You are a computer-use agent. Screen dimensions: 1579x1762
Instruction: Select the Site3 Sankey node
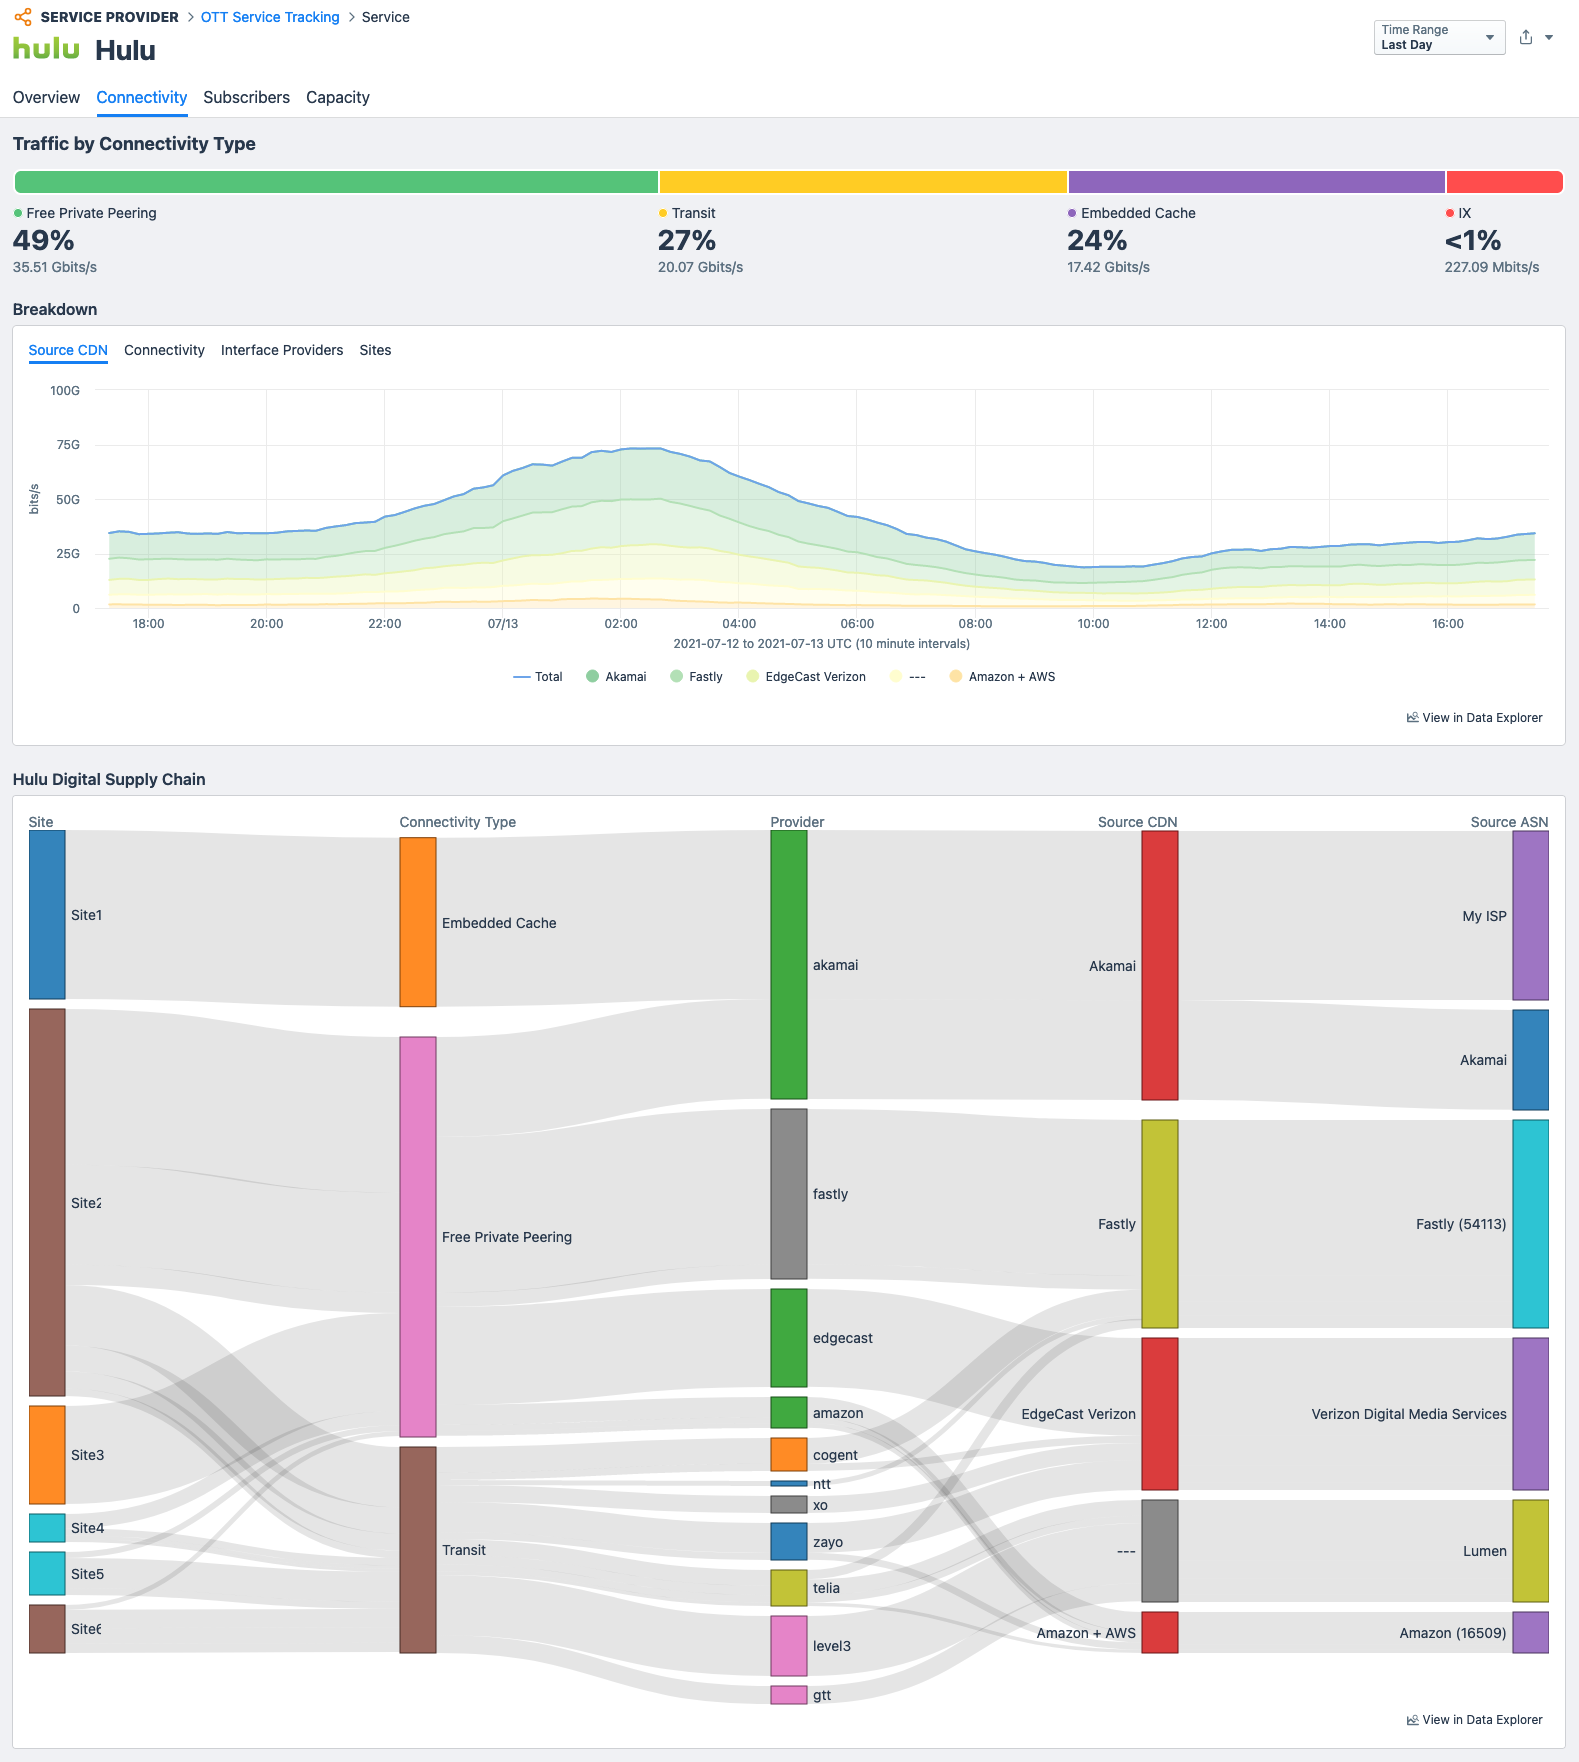(47, 1455)
